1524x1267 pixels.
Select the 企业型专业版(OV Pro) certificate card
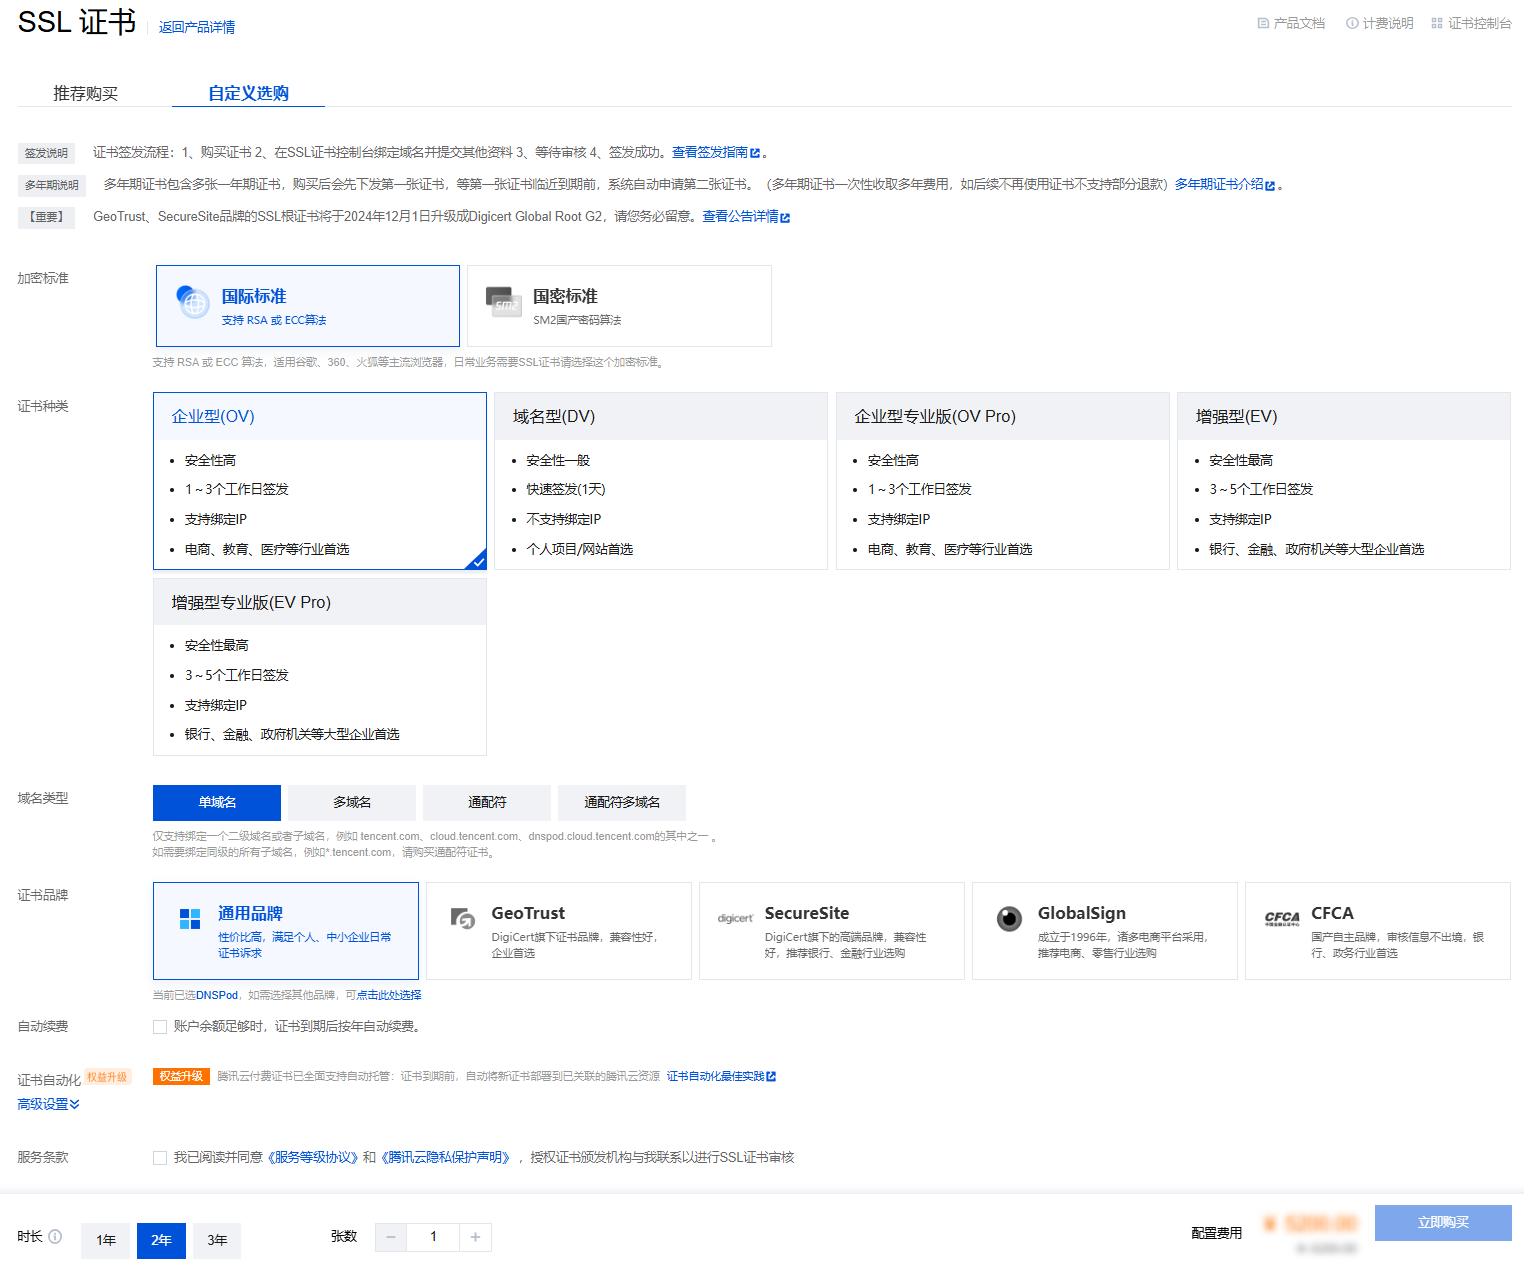[x=1003, y=481]
